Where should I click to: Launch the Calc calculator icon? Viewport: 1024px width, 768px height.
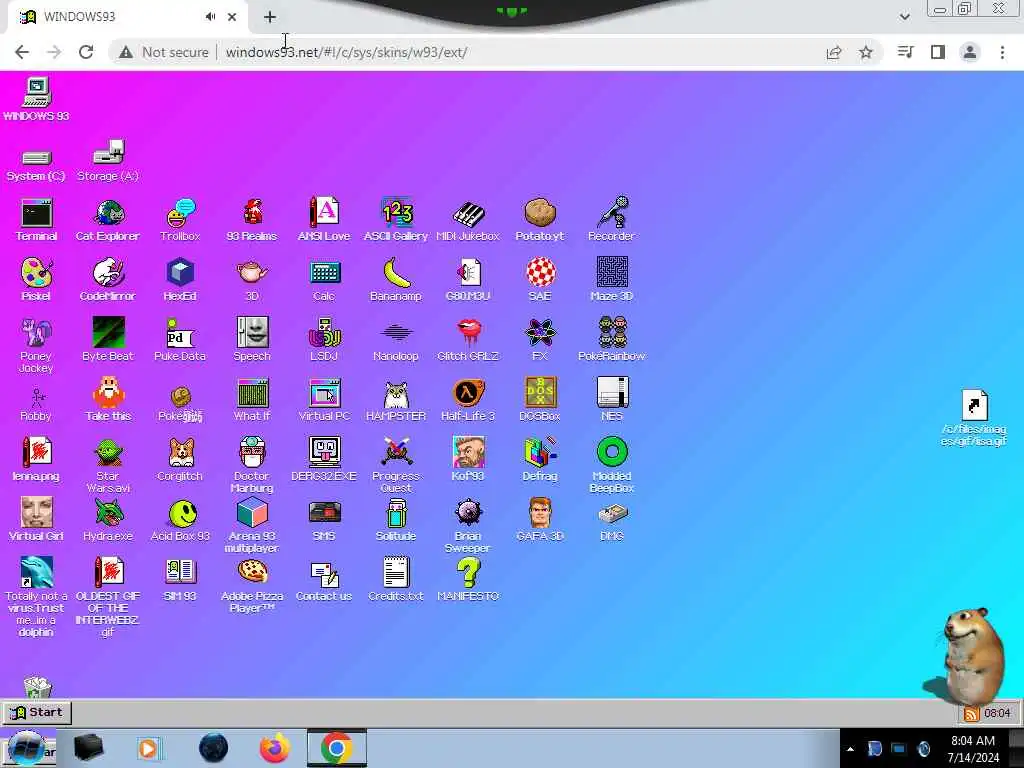pyautogui.click(x=324, y=273)
